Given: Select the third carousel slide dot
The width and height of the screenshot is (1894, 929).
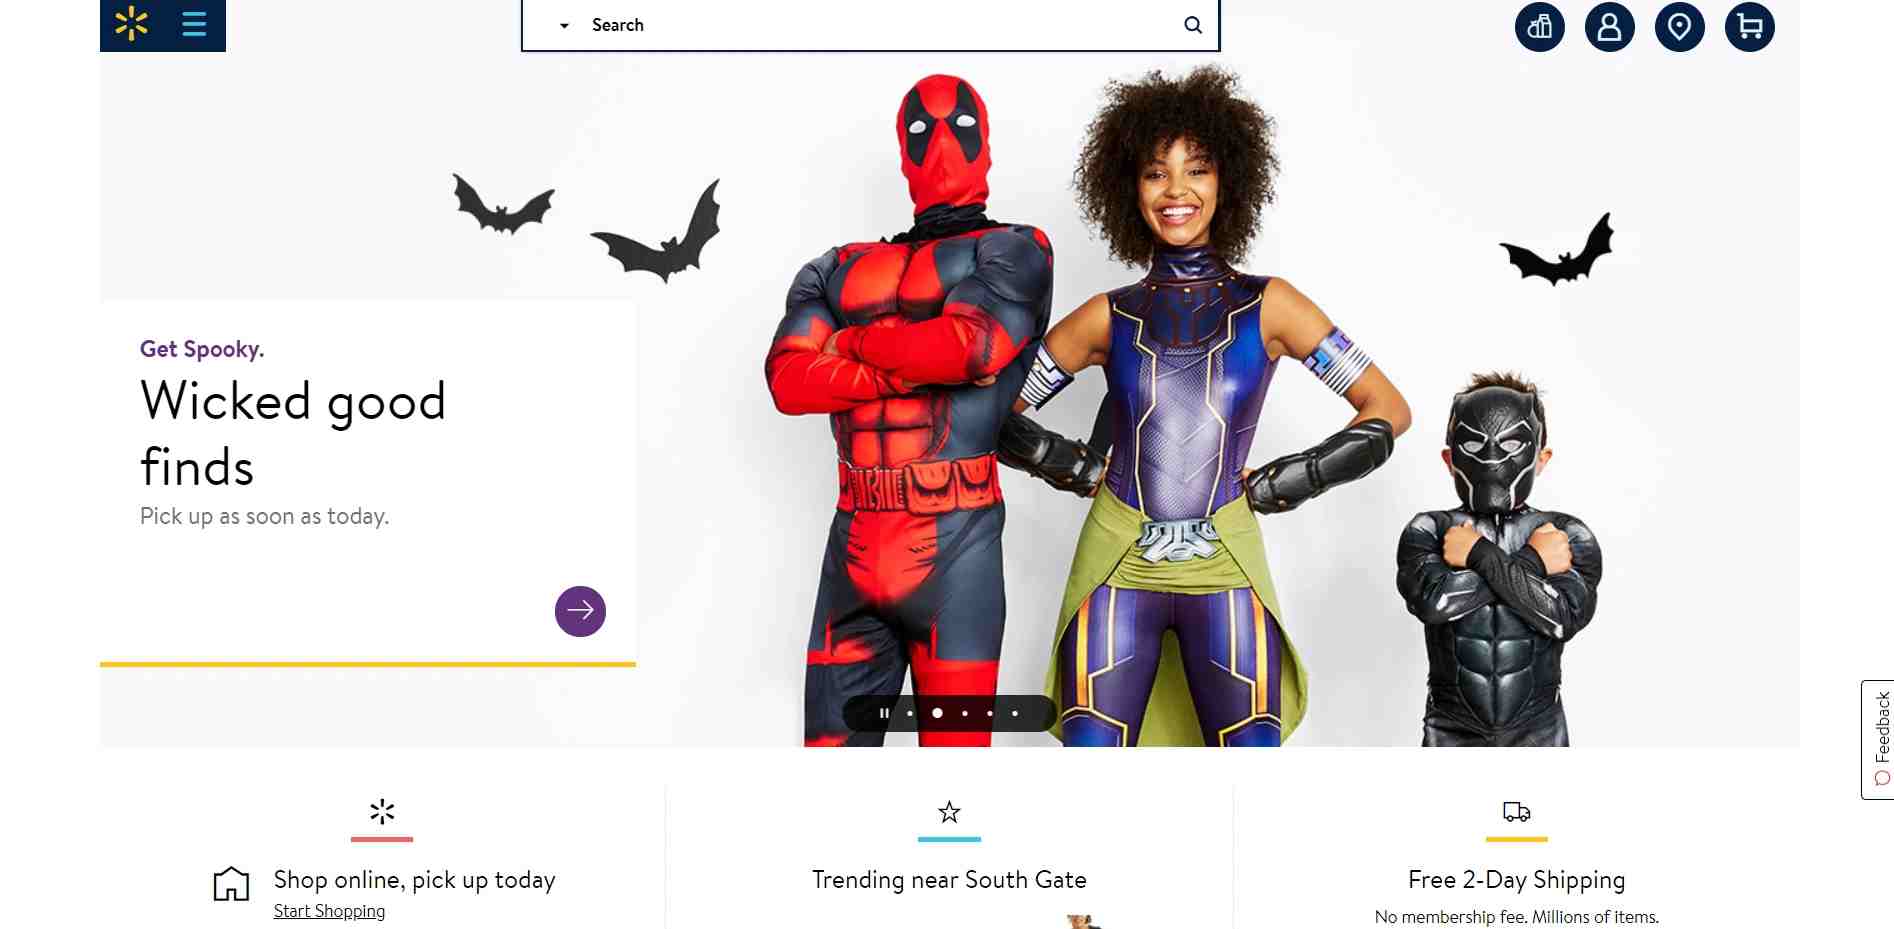Looking at the screenshot, I should (x=965, y=713).
